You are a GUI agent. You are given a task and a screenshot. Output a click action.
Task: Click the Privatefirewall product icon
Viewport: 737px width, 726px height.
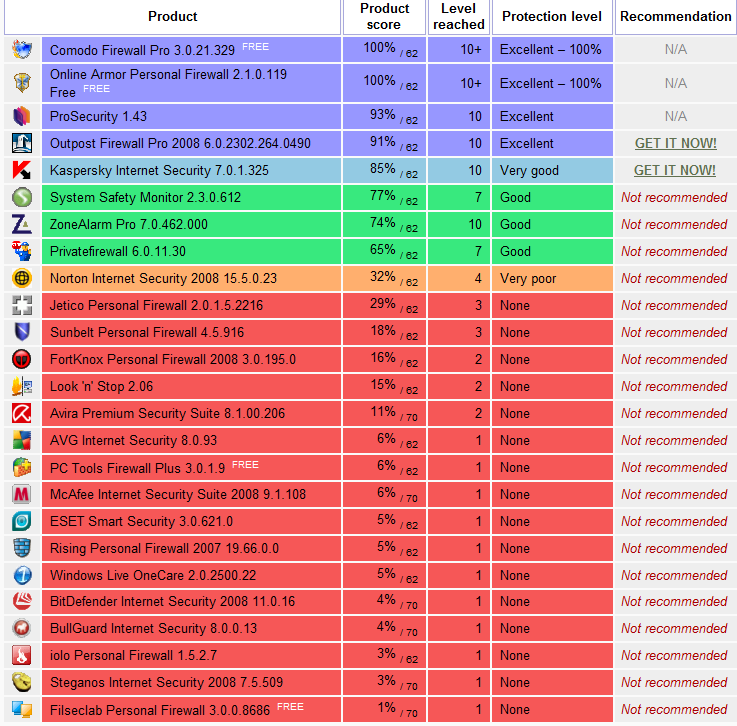tap(22, 251)
